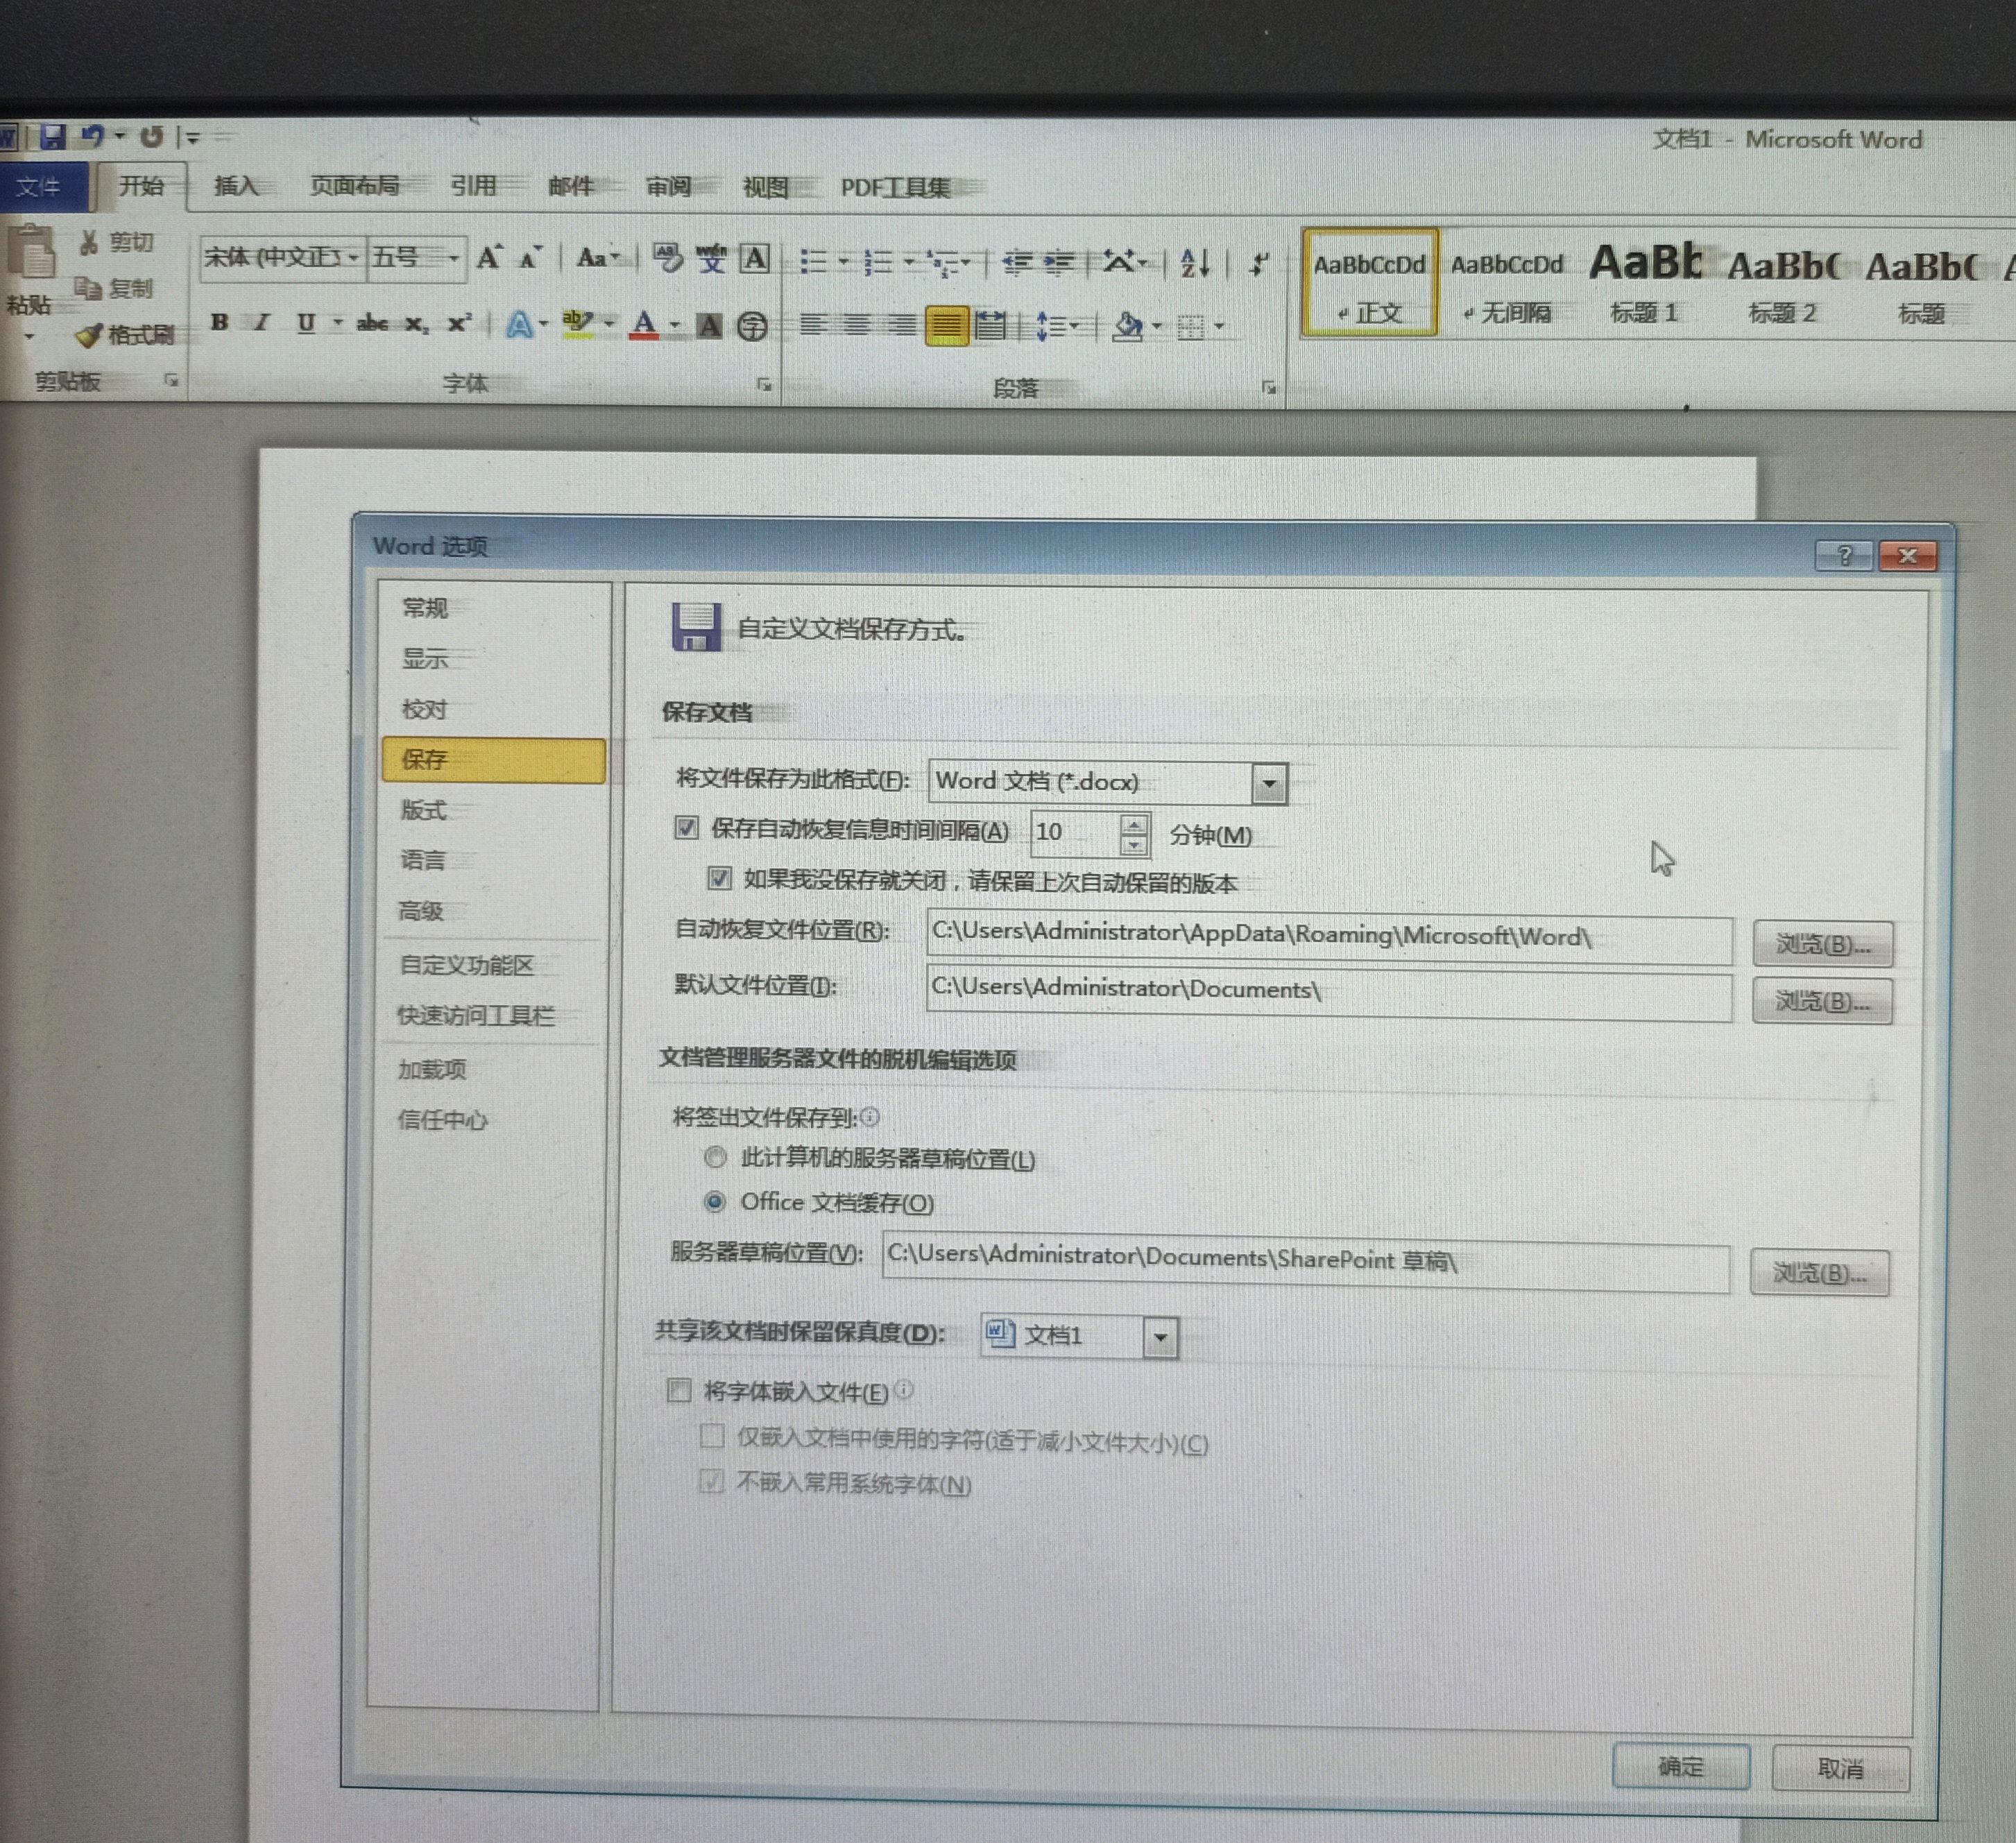Switch to the 引用 ribbon tab
2016x1843 pixels.
coord(473,186)
